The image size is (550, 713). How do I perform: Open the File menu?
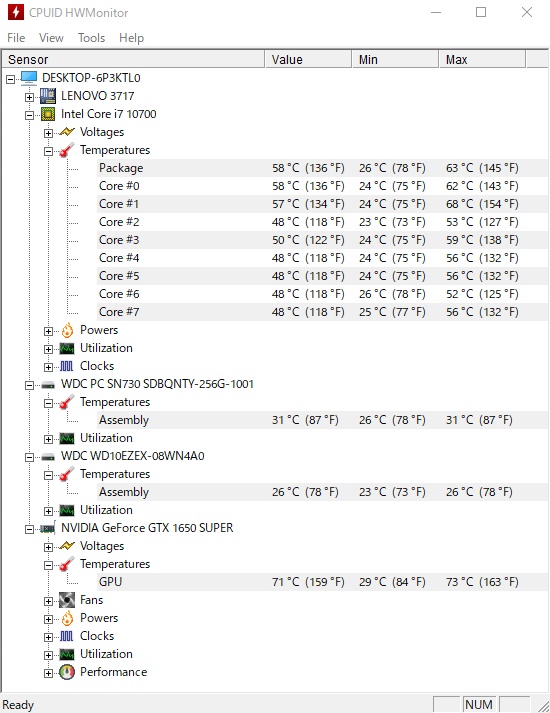point(16,38)
